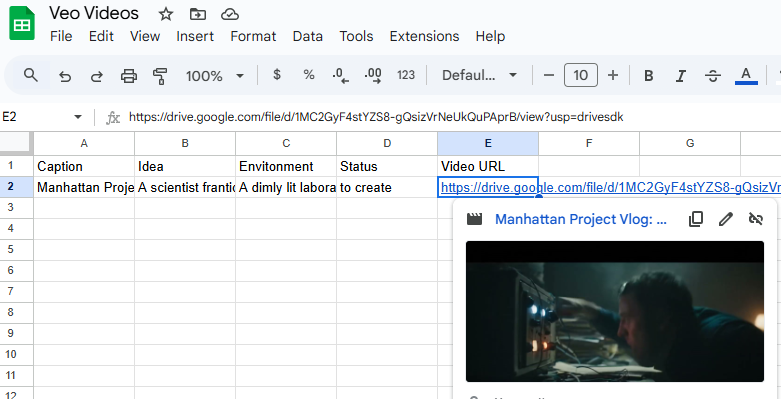Open the Tools menu

[356, 36]
